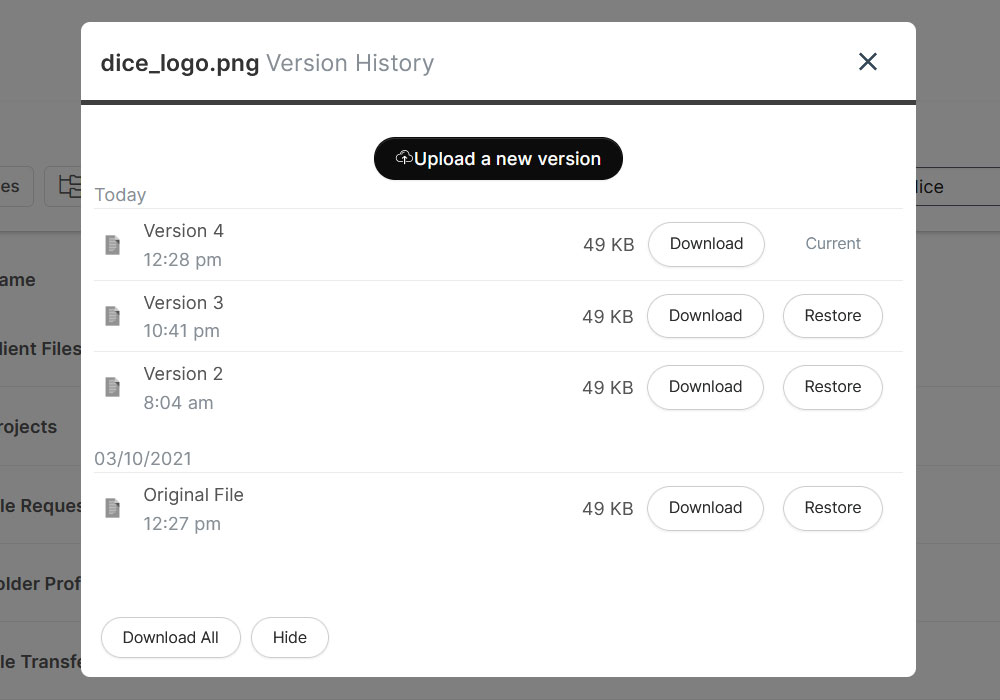Download Version 2 from 8:04 am
1000x700 pixels.
(705, 387)
